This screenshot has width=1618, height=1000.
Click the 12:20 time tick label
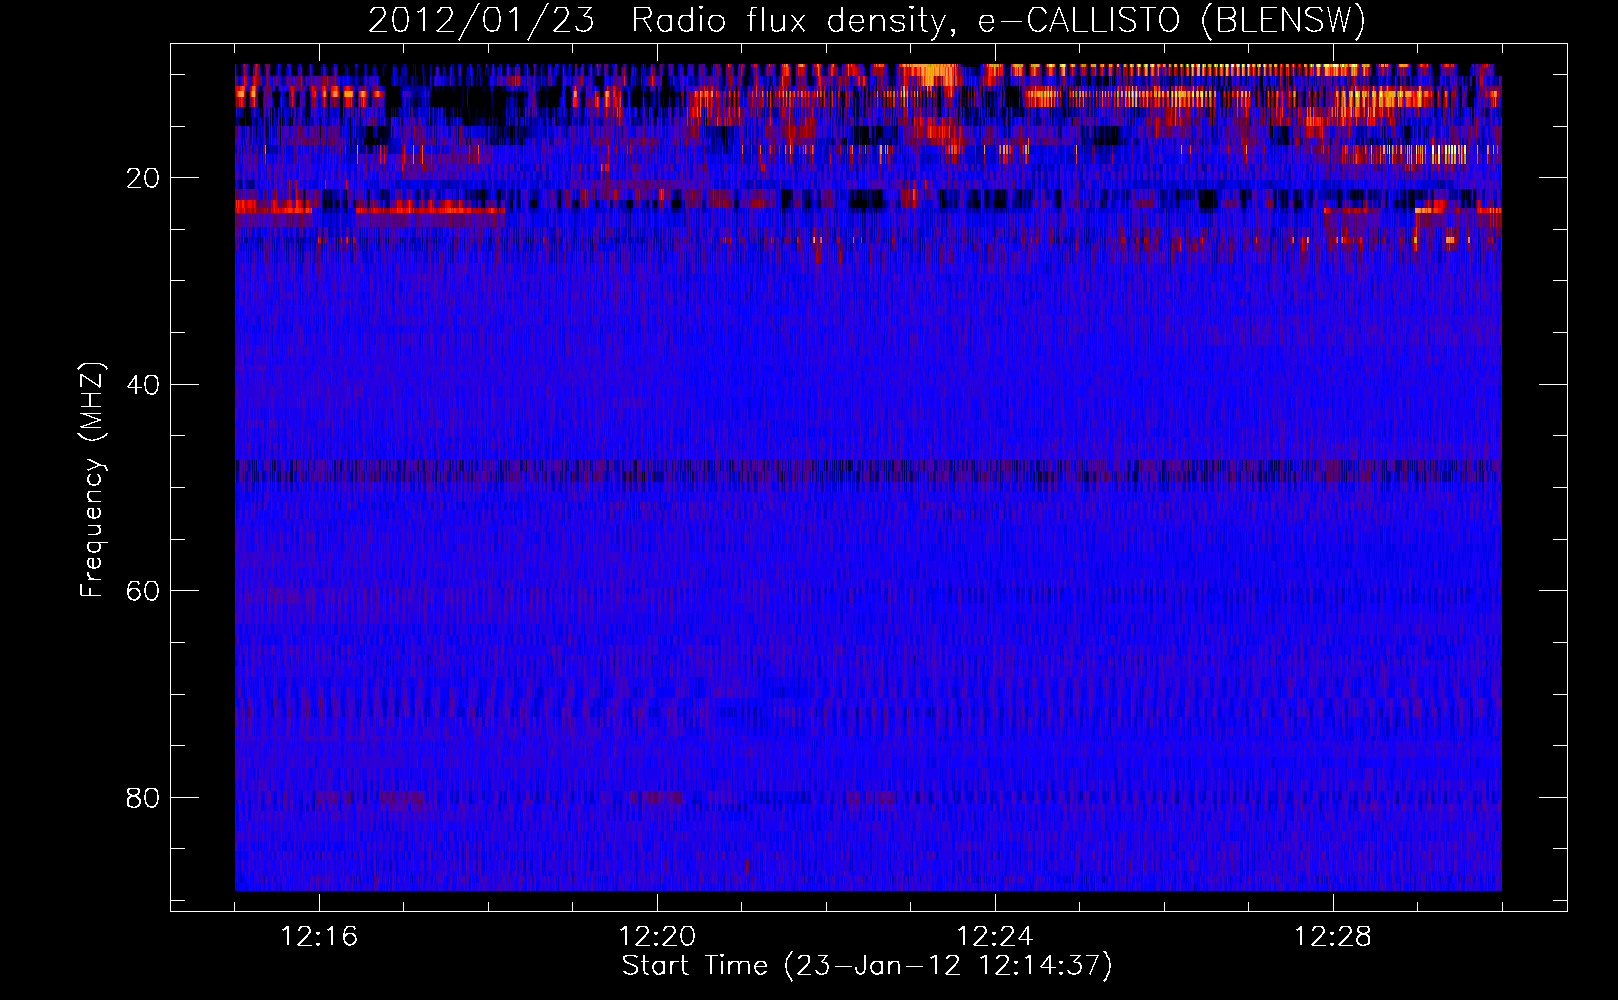[657, 937]
